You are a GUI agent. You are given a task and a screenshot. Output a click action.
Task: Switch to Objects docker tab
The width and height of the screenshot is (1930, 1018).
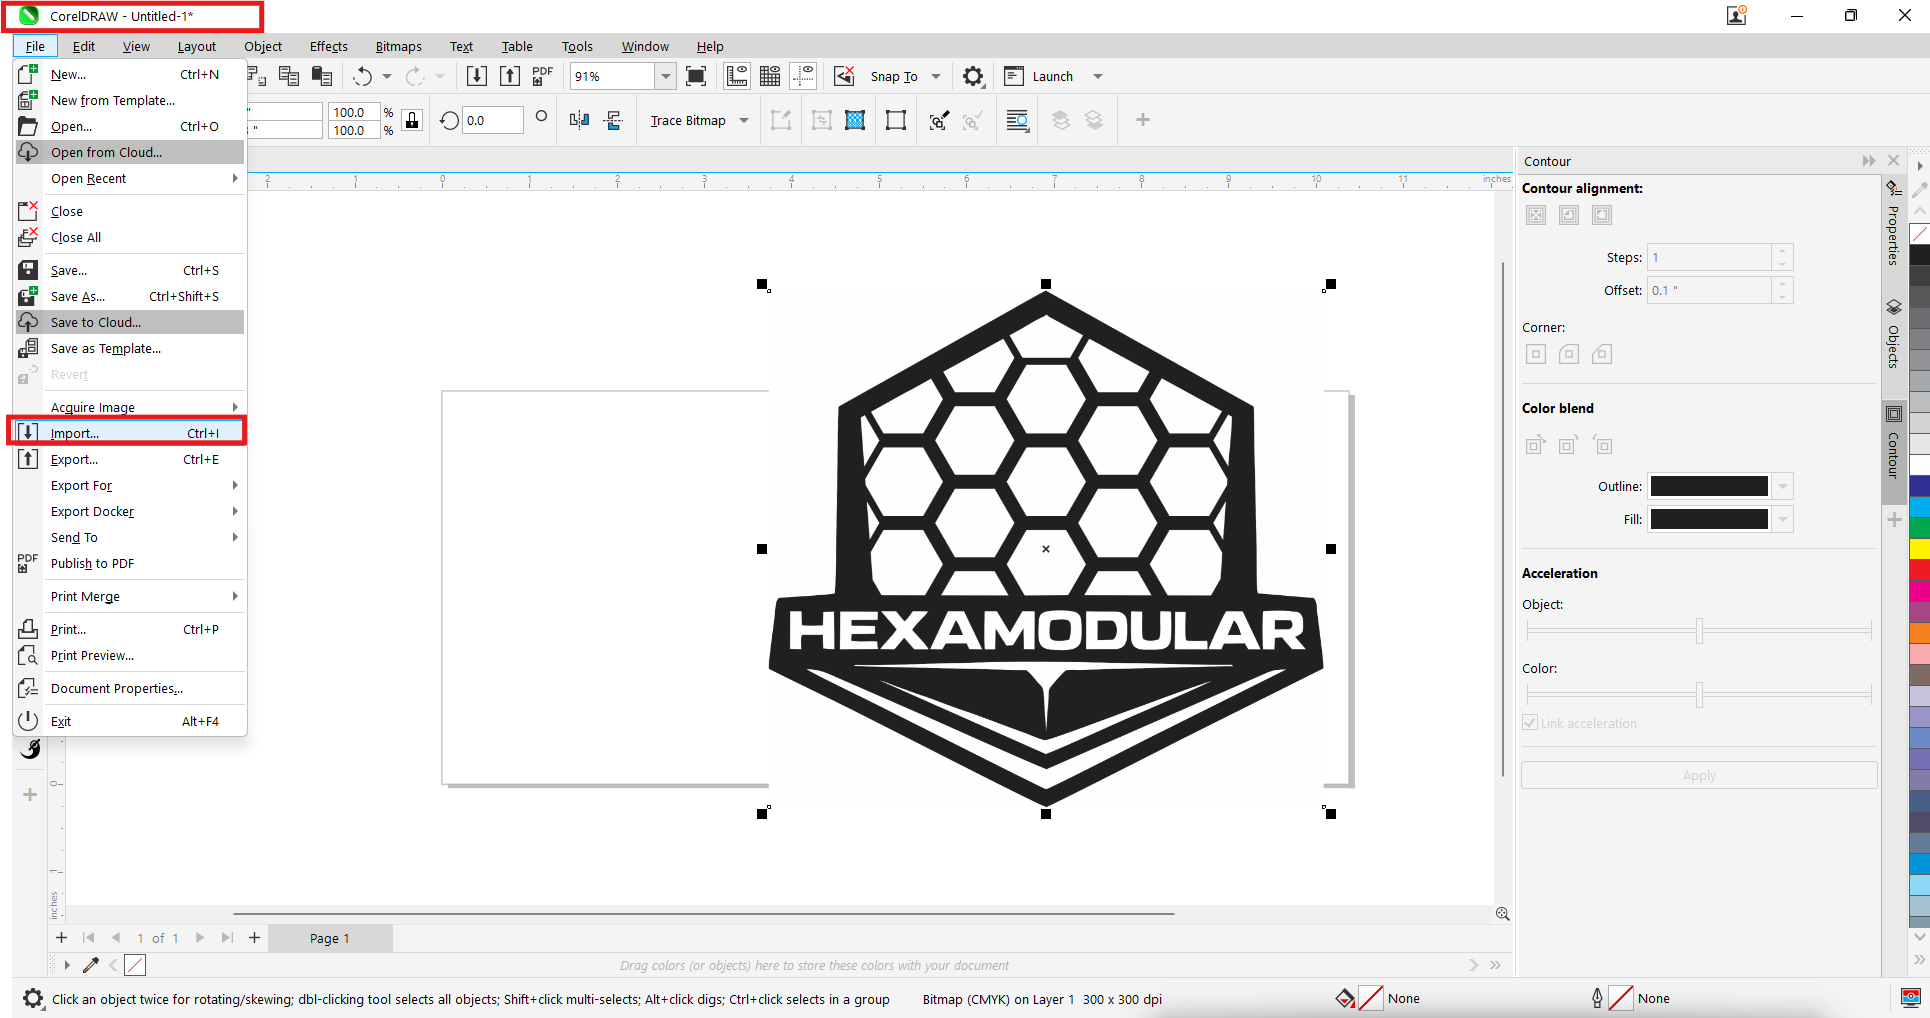tap(1894, 335)
